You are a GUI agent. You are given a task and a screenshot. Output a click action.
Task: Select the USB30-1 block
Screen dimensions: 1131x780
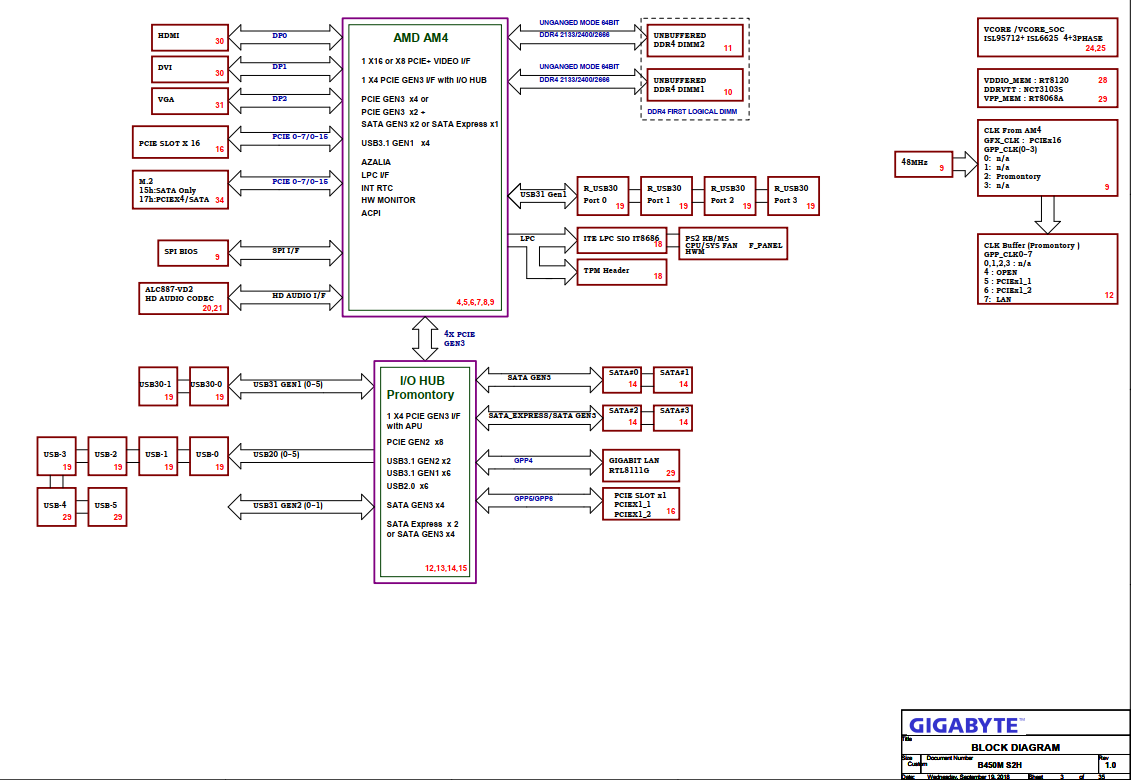coord(158,387)
